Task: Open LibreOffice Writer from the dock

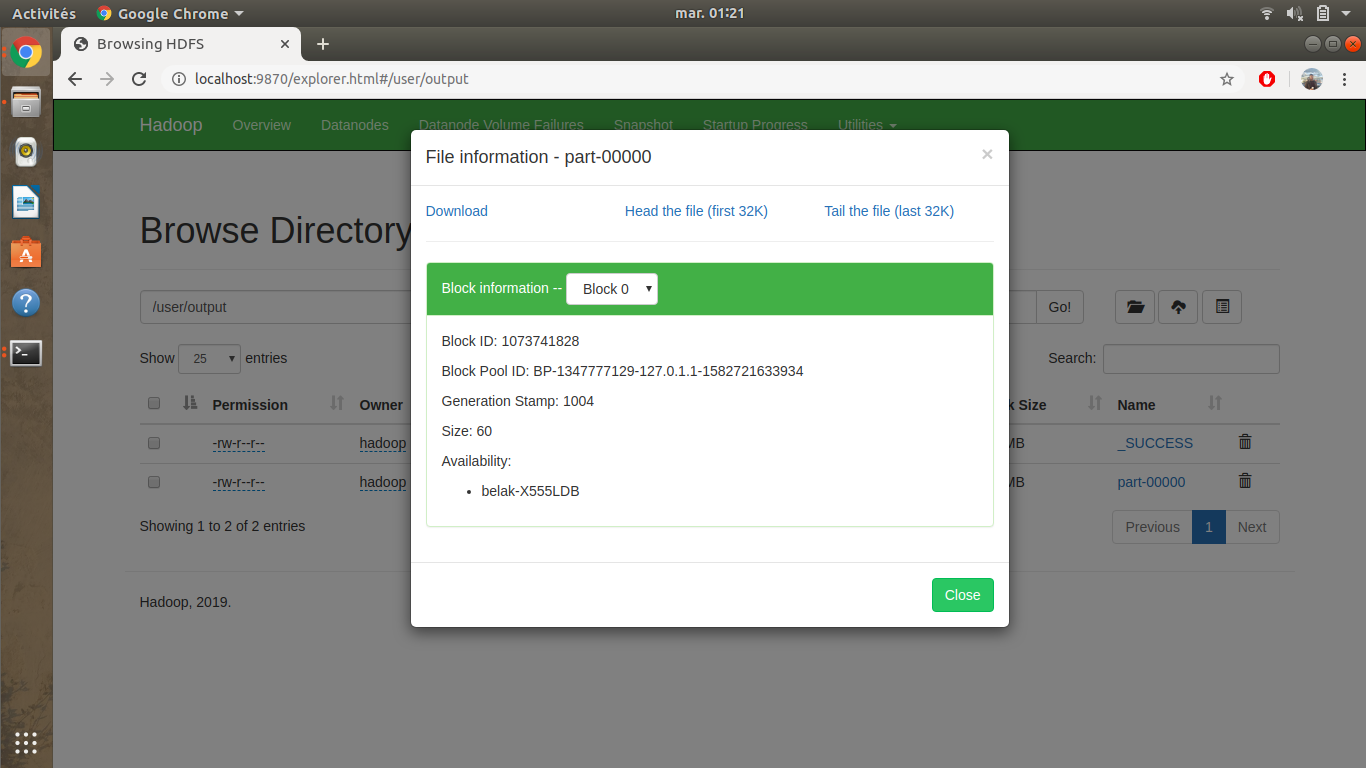Action: (x=26, y=202)
